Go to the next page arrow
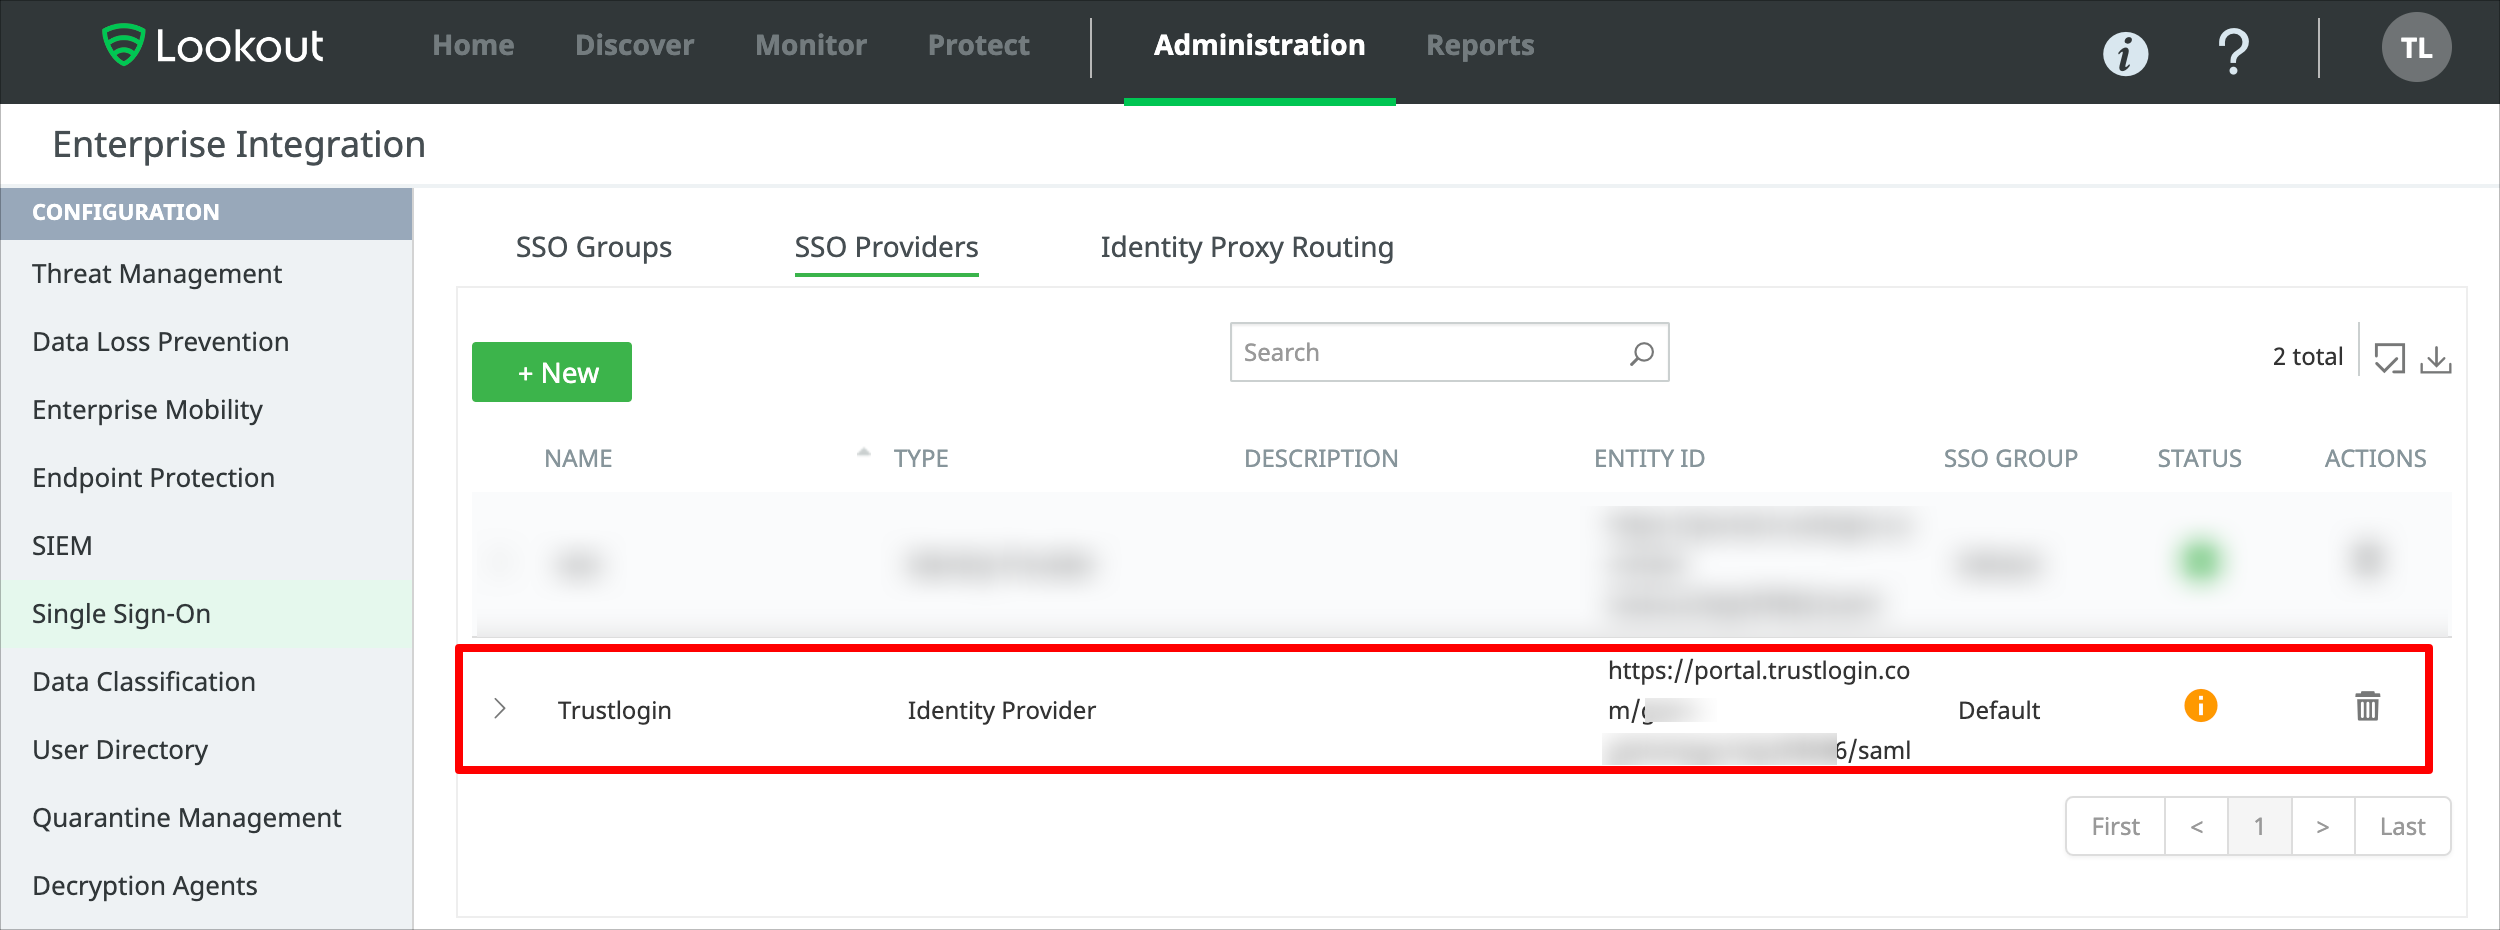The width and height of the screenshot is (2500, 930). point(2323,826)
